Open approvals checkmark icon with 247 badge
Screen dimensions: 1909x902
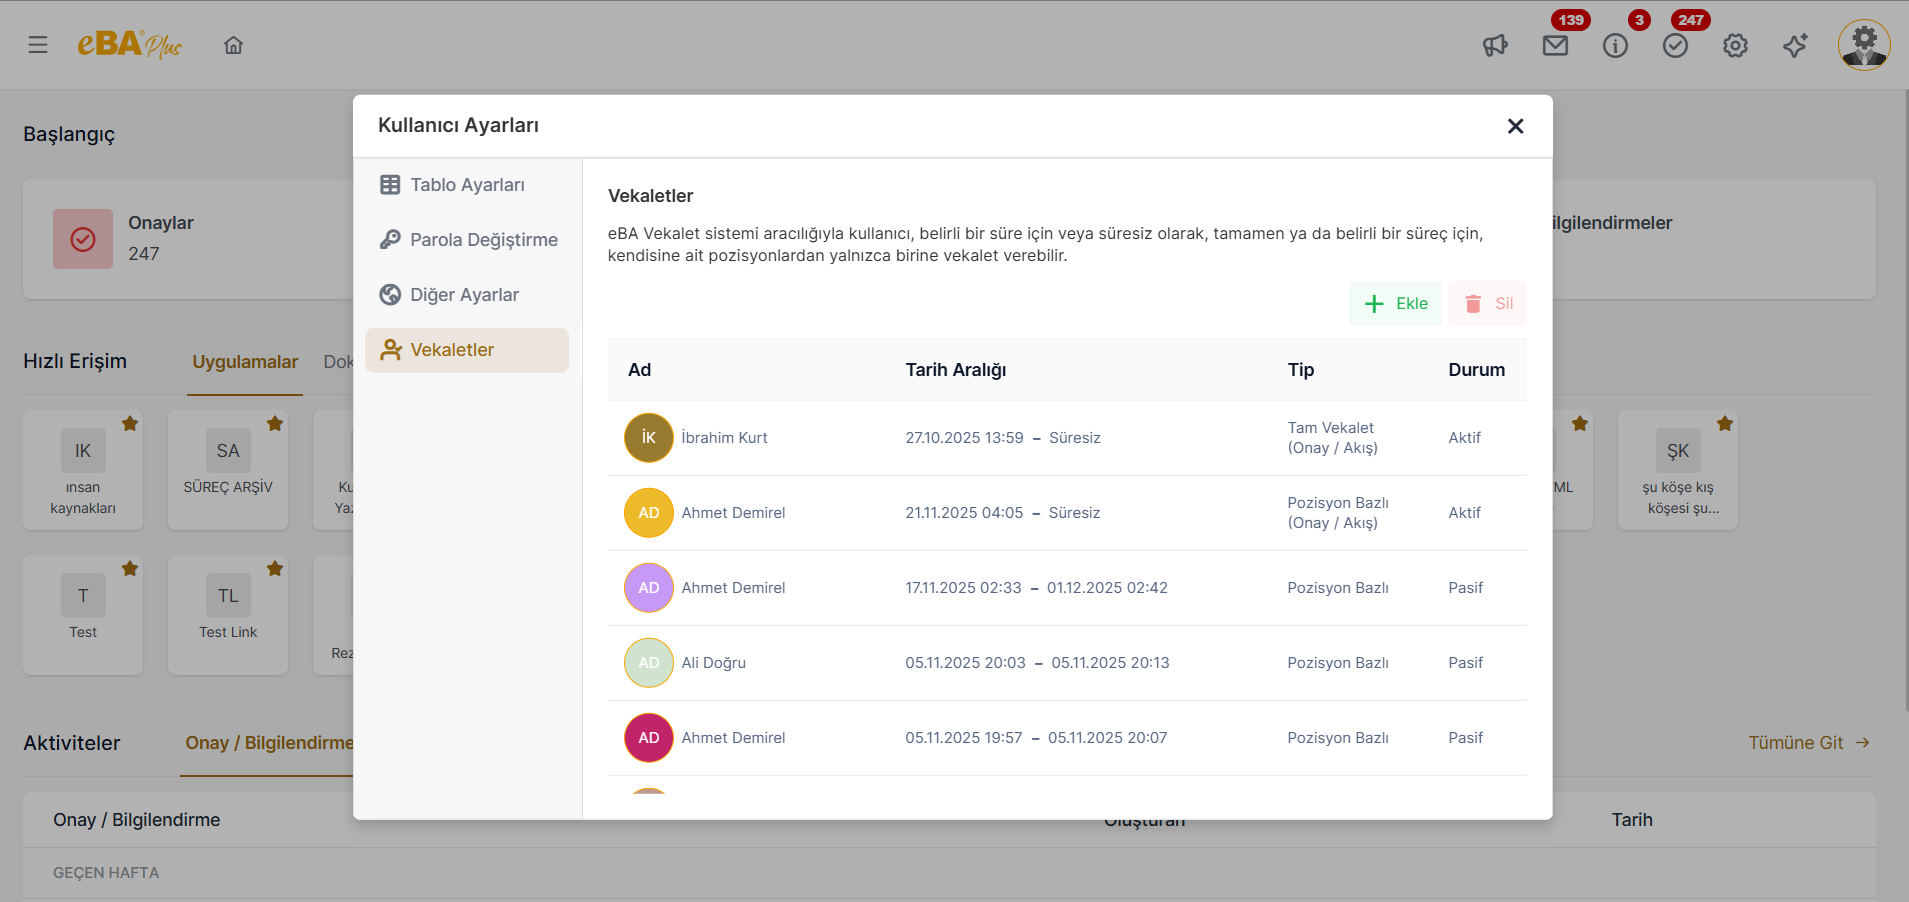1675,45
